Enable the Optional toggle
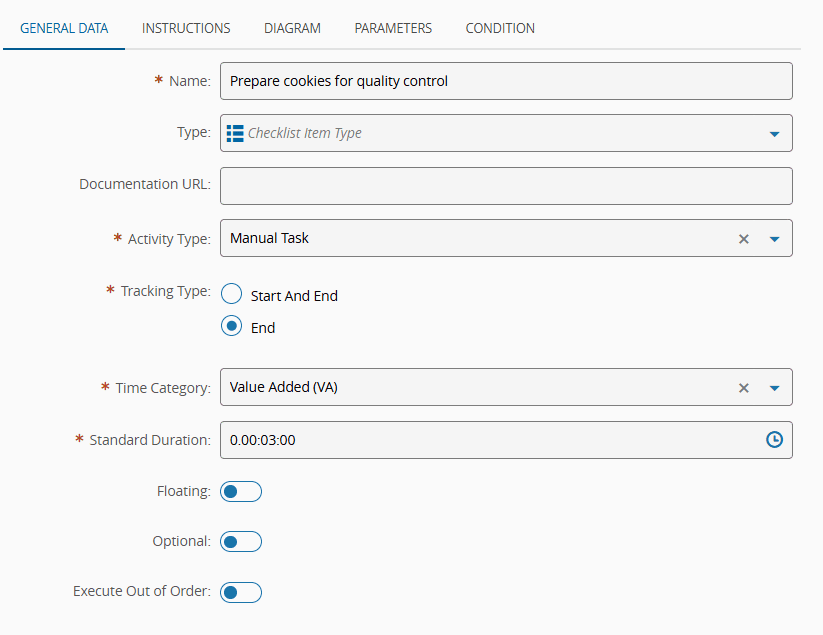The image size is (823, 635). tap(241, 542)
